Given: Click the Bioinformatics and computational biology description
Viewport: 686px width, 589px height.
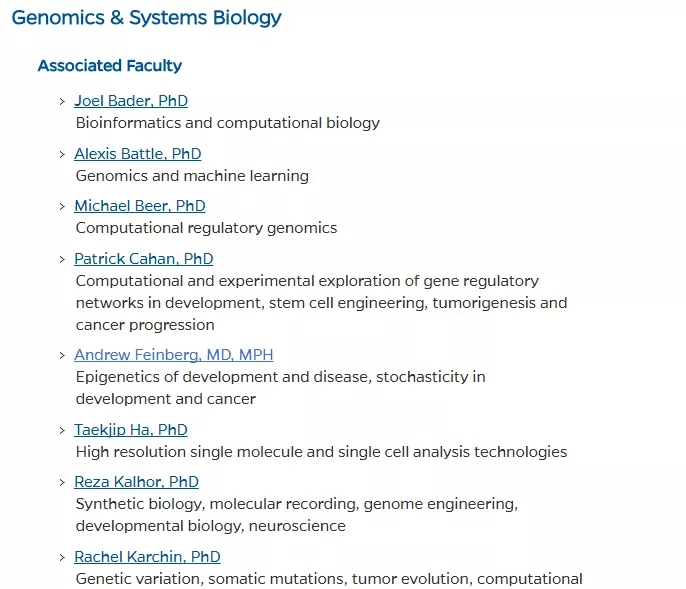Looking at the screenshot, I should pos(228,123).
